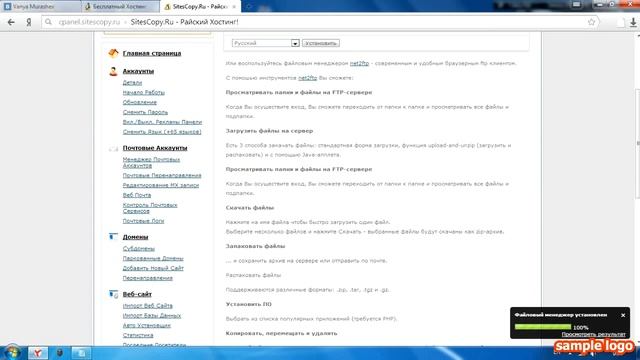Open the Почтовые Аккаунты heading link
The image size is (640, 360).
155,148
